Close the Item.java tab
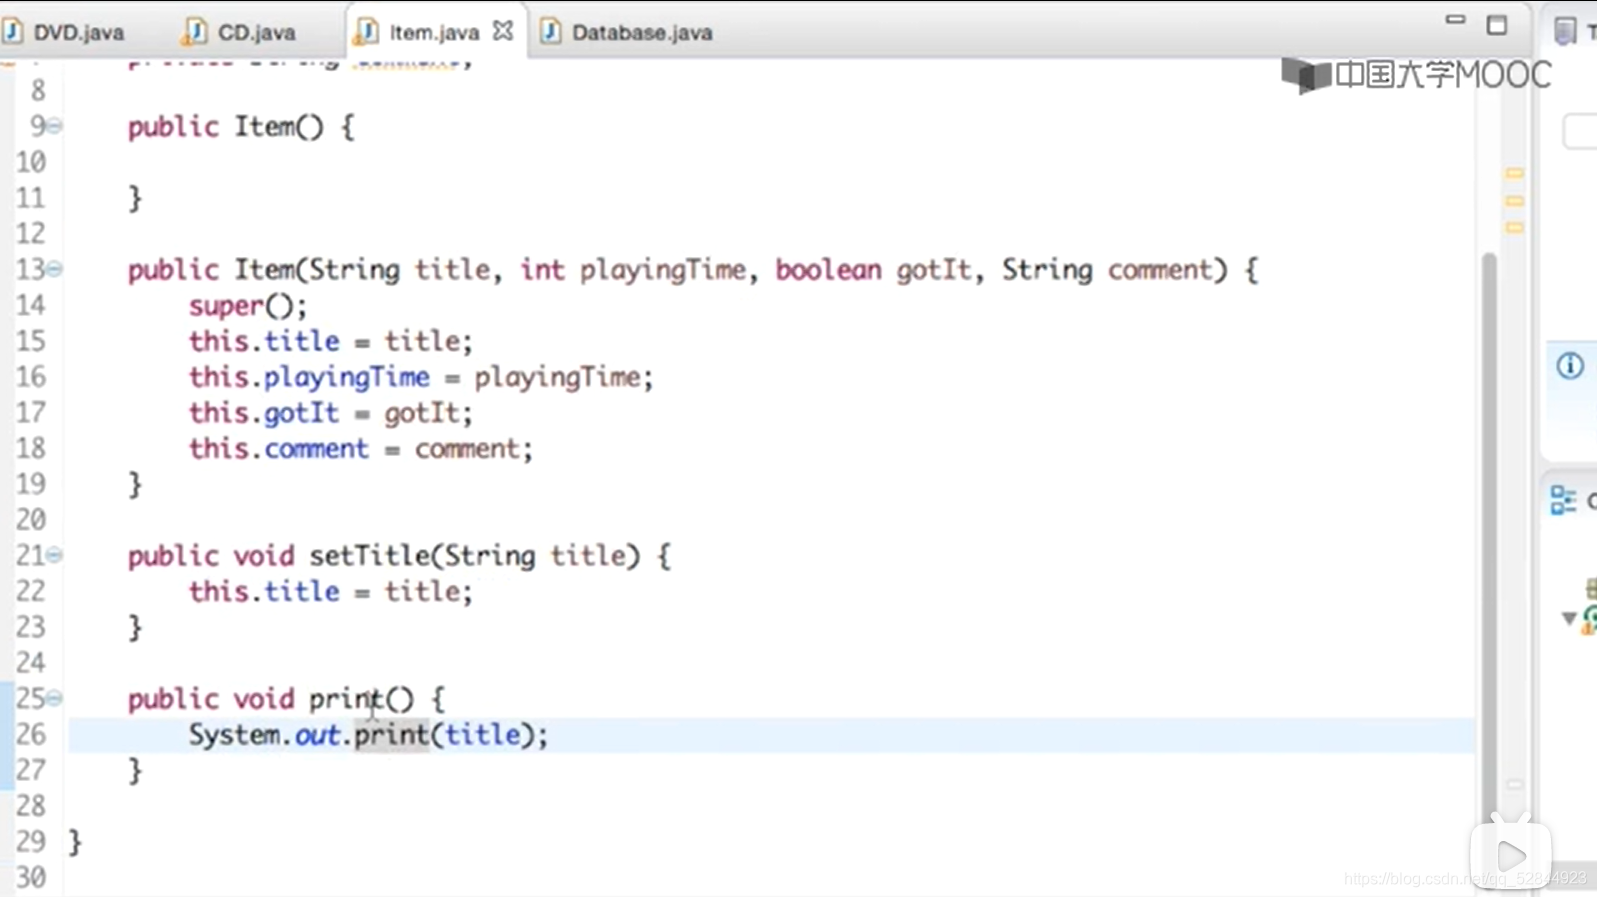Viewport: 1597px width, 897px height. [503, 31]
